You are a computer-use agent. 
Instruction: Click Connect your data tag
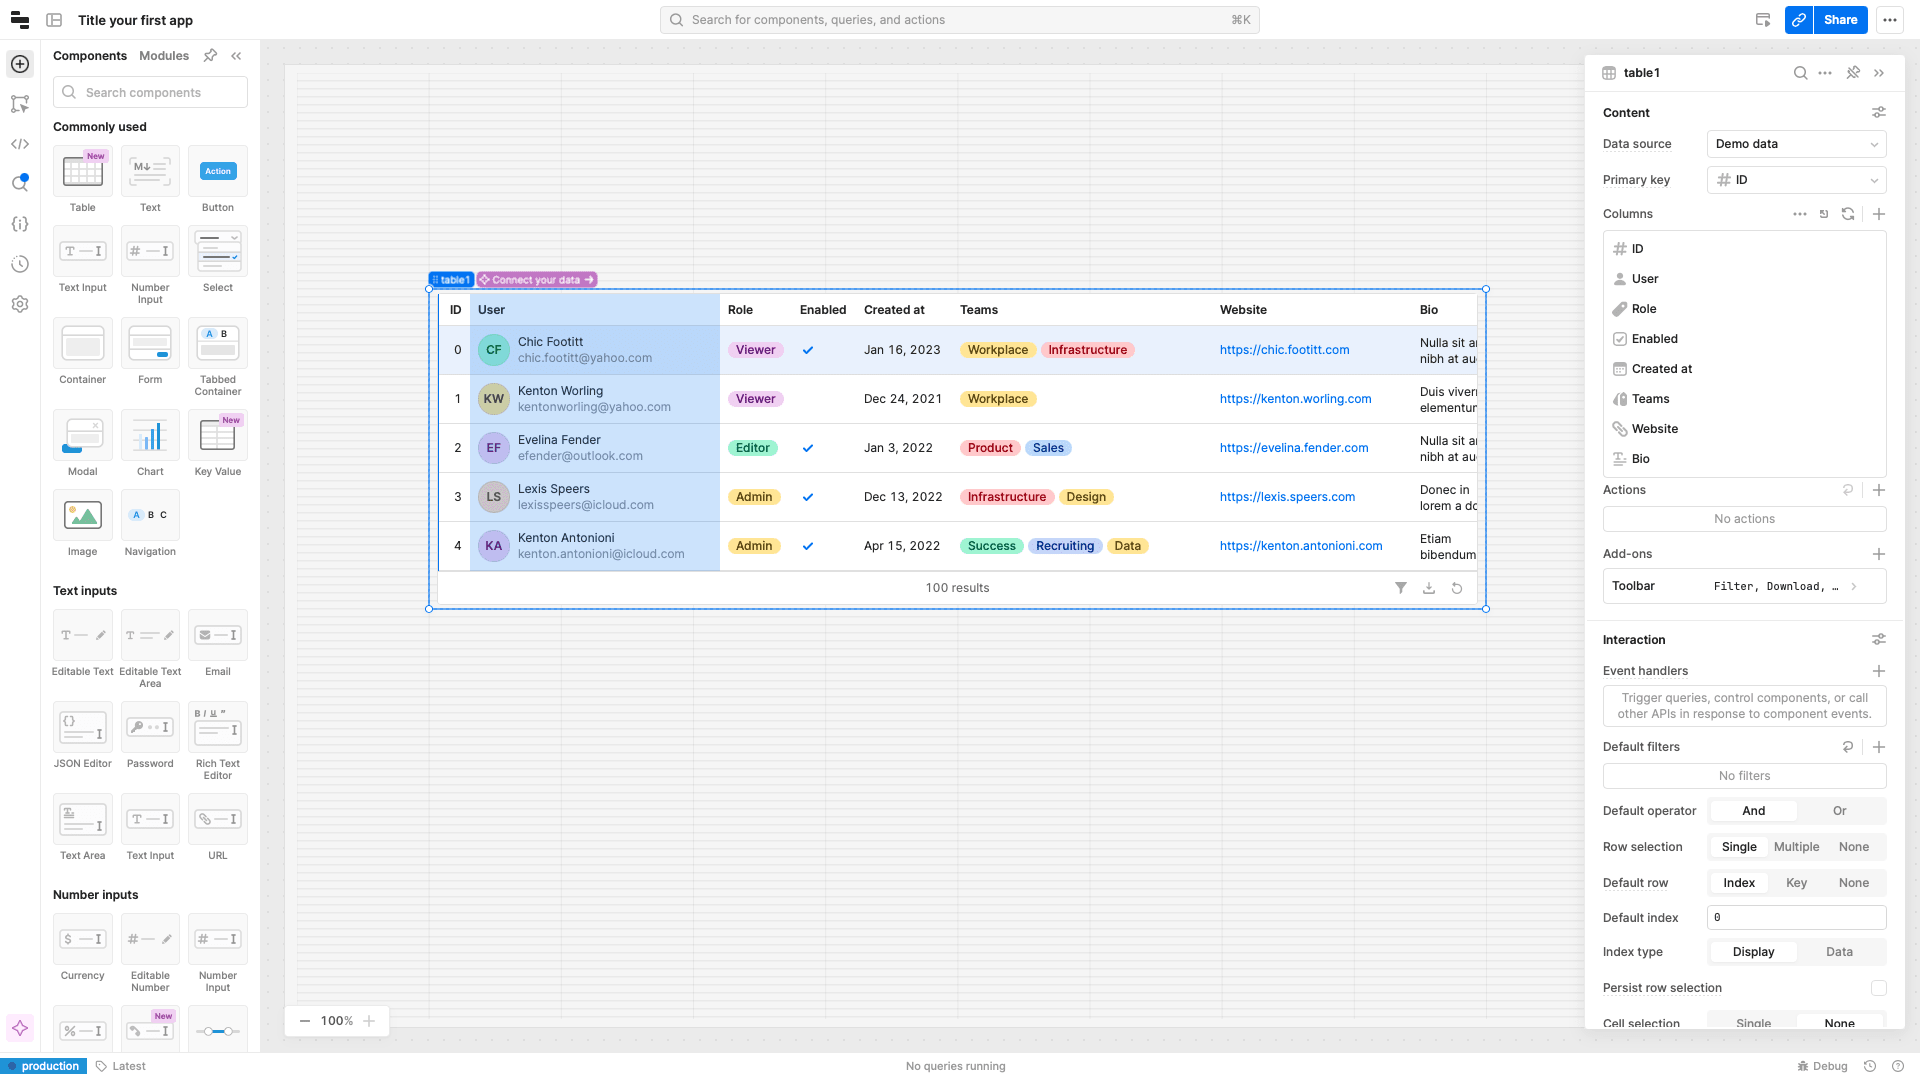(x=537, y=280)
